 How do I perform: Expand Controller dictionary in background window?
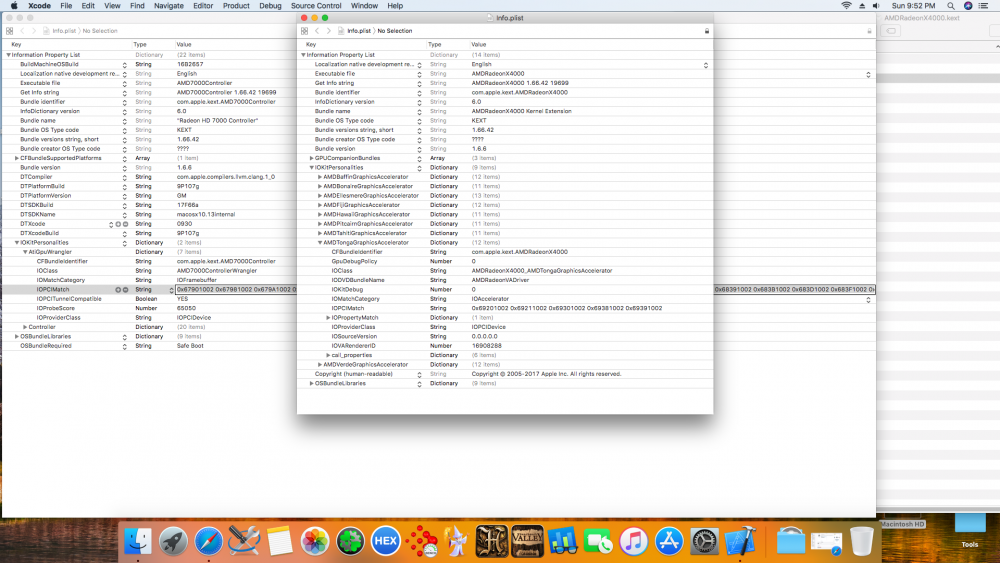[x=26, y=327]
